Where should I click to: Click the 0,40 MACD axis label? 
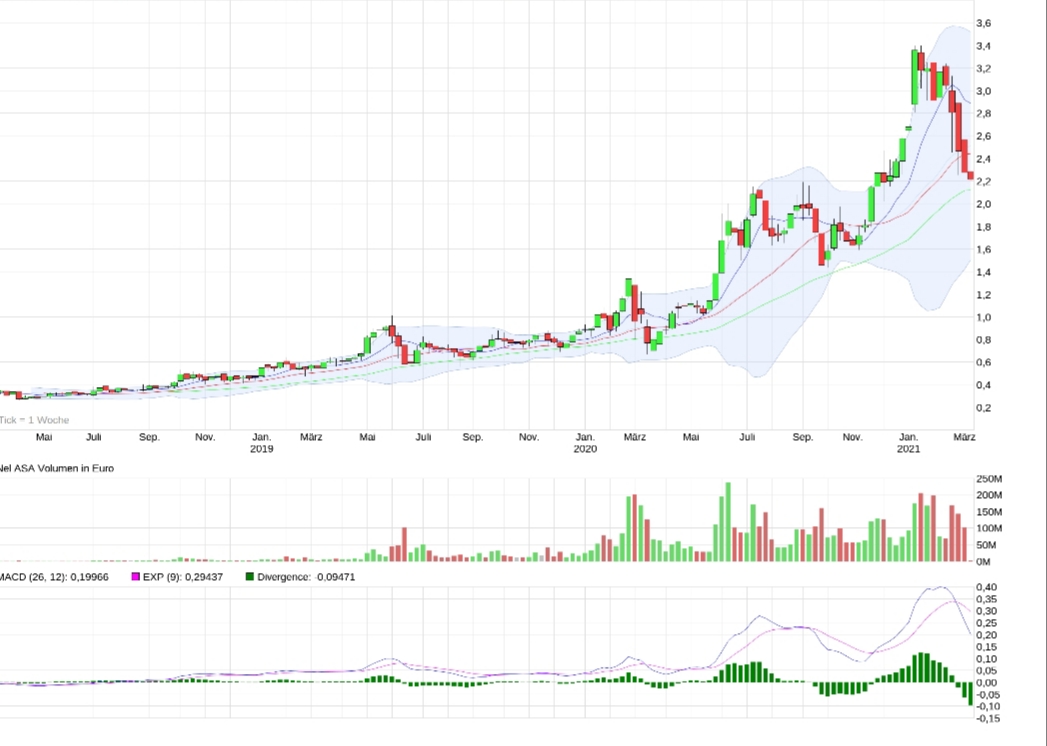point(986,587)
